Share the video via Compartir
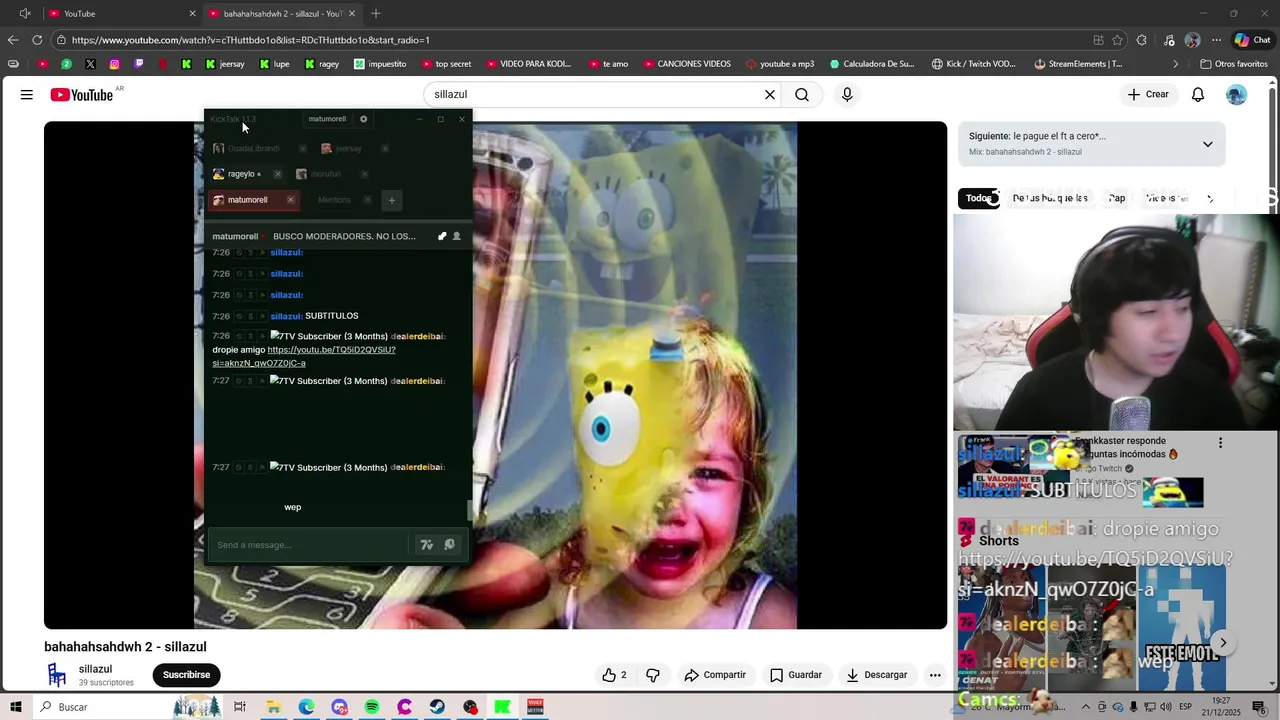Screen dimensions: 1280x720 [715, 675]
